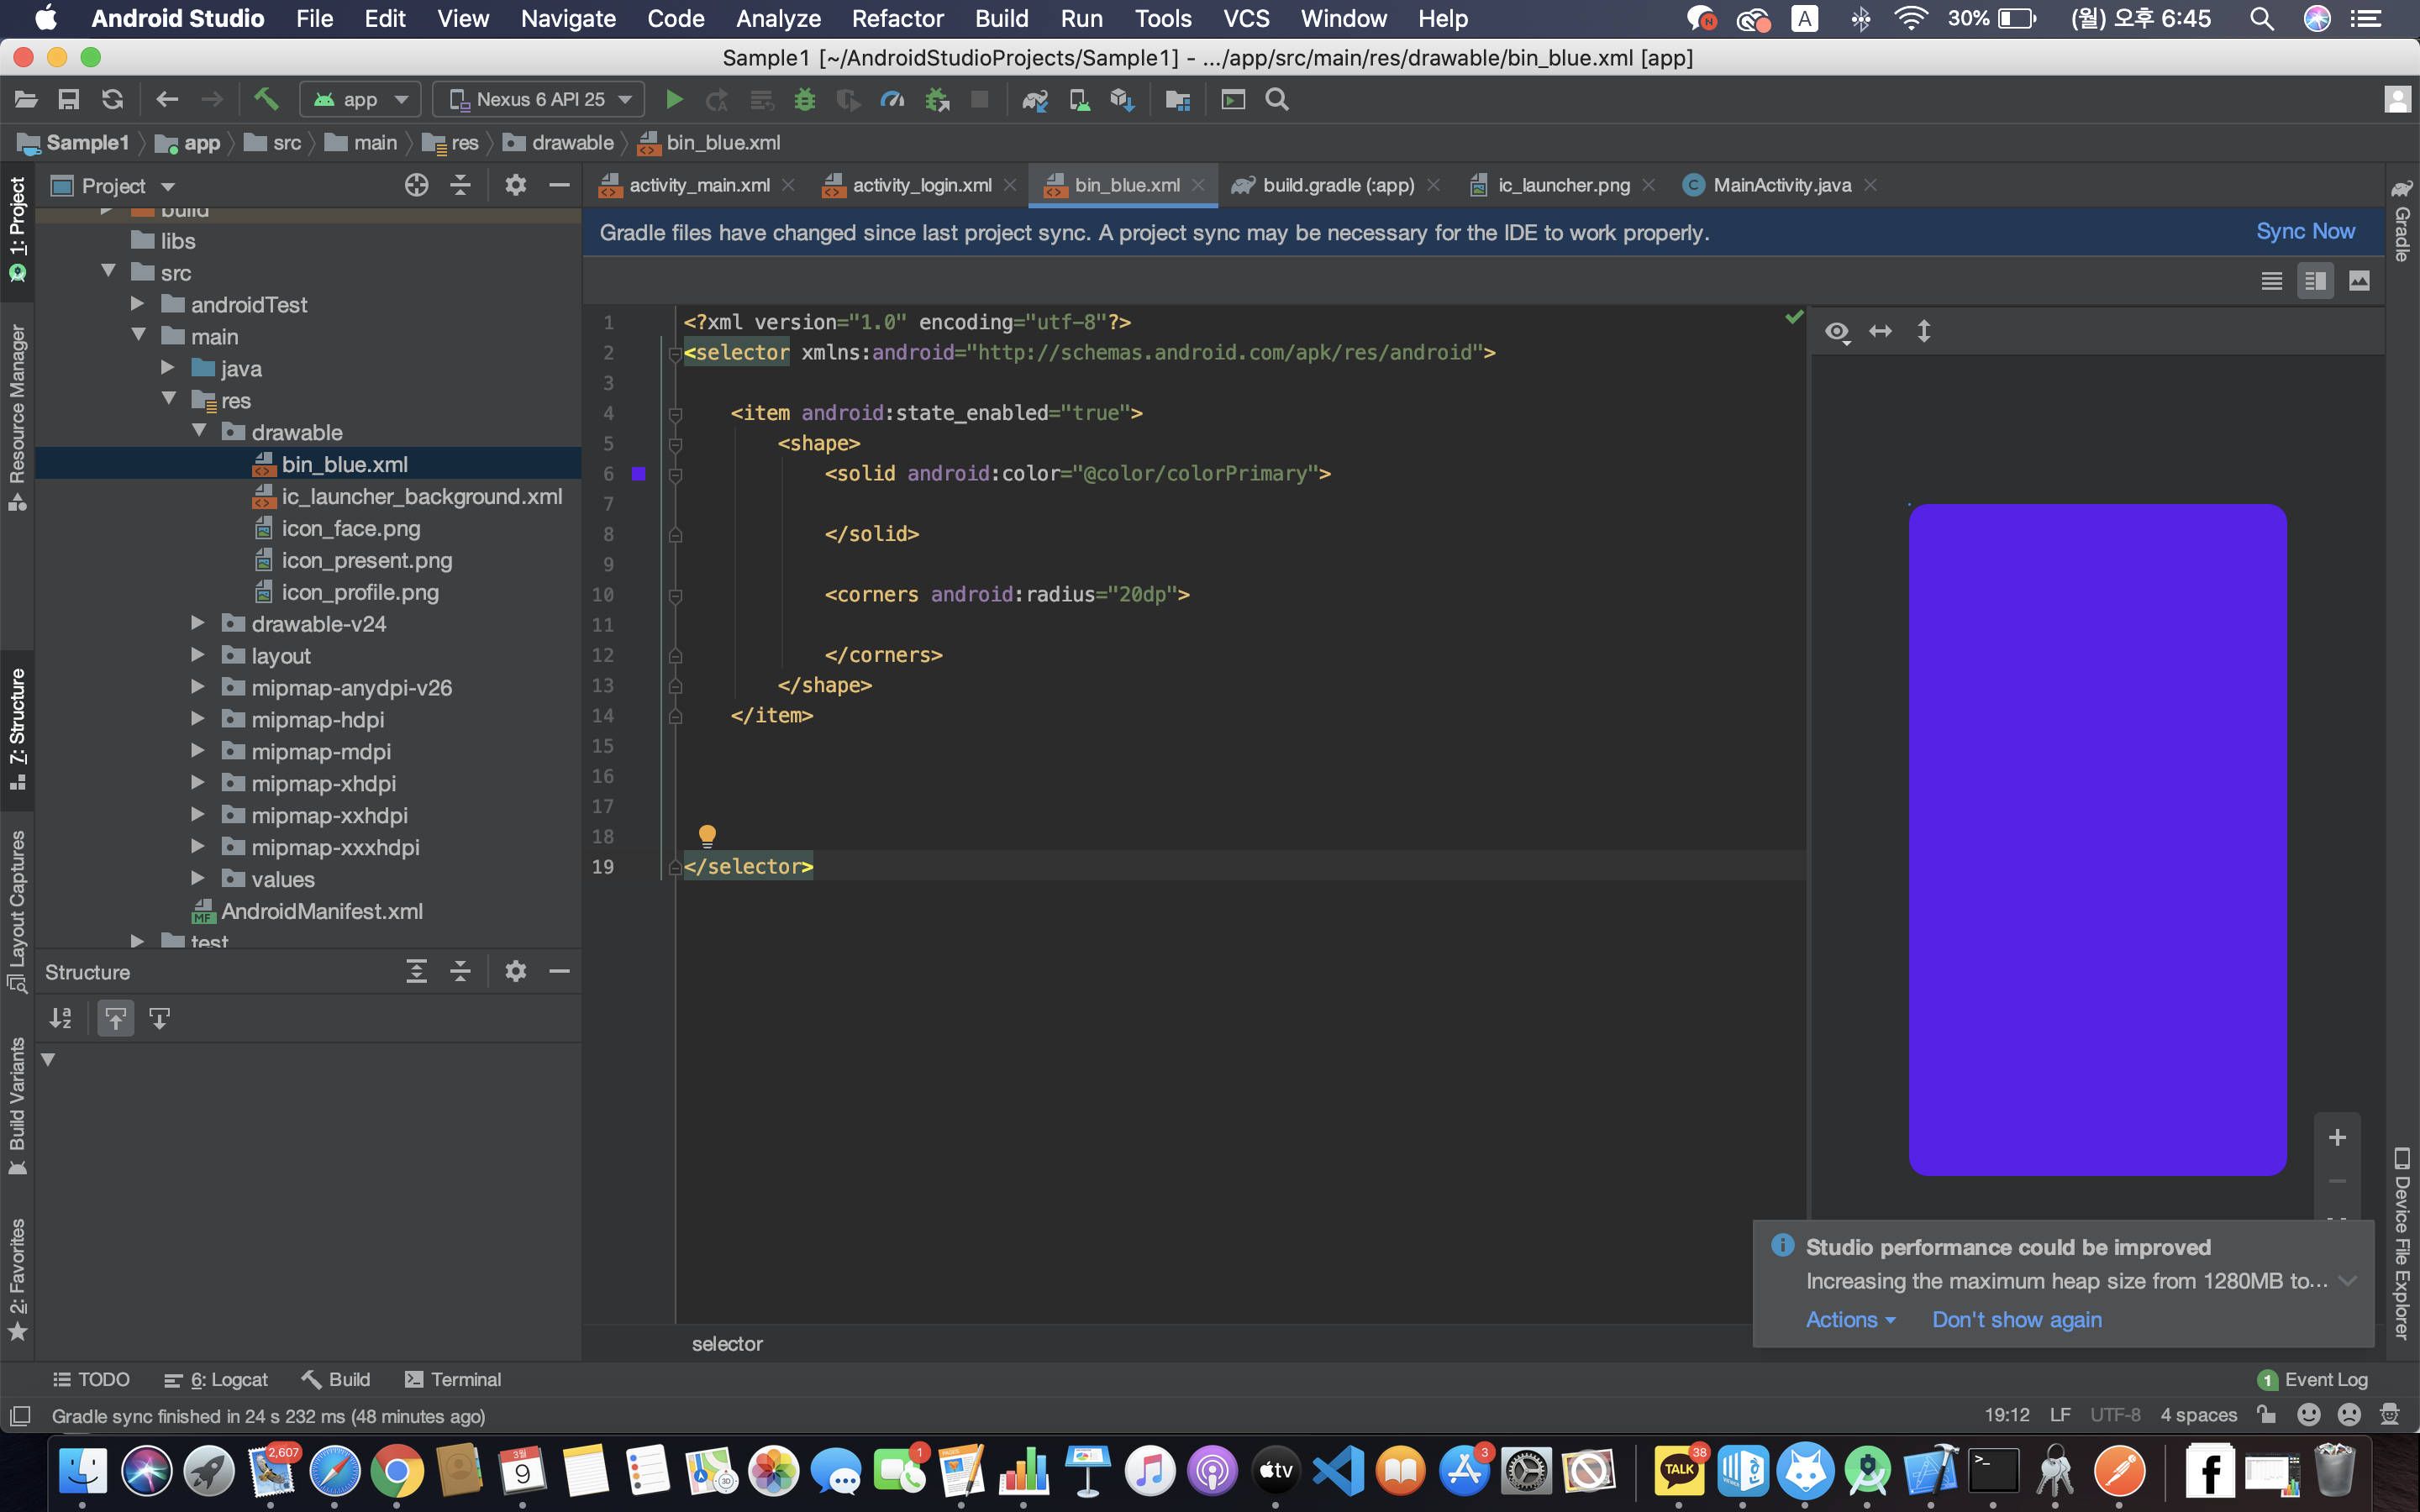Viewport: 2420px width, 1512px height.
Task: Click Don't show again in notification
Action: (x=2016, y=1320)
